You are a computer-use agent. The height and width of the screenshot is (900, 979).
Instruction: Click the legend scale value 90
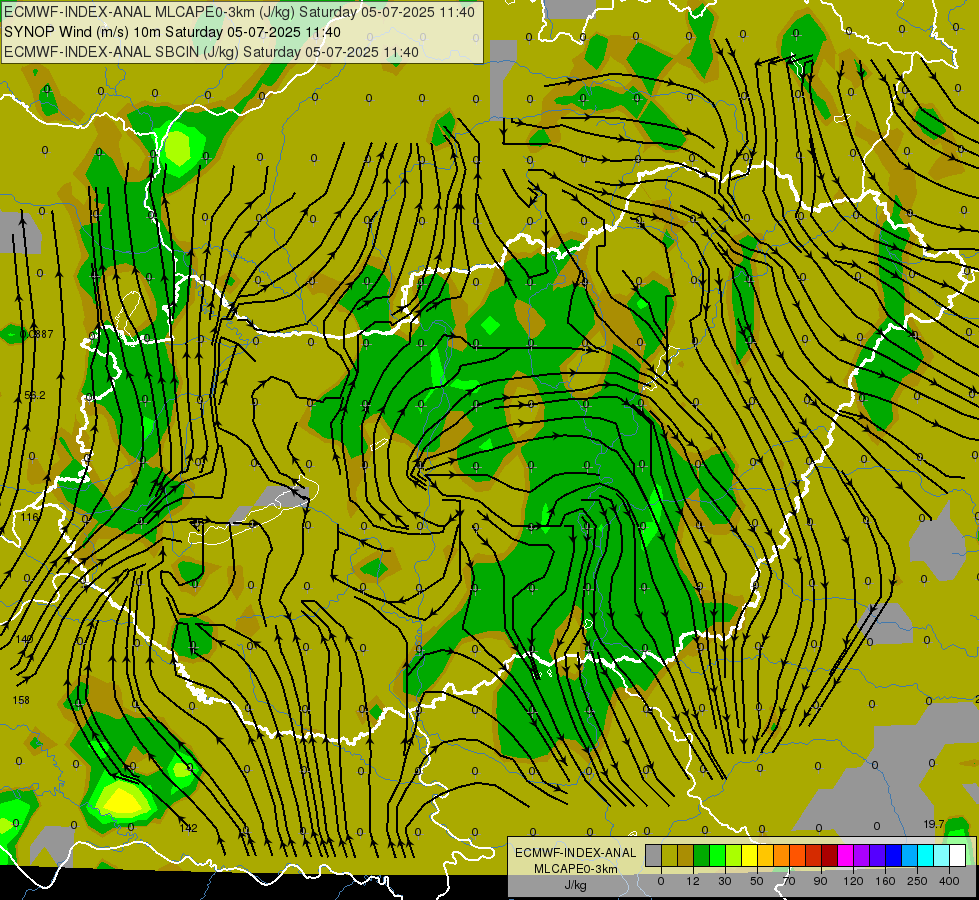tap(820, 881)
